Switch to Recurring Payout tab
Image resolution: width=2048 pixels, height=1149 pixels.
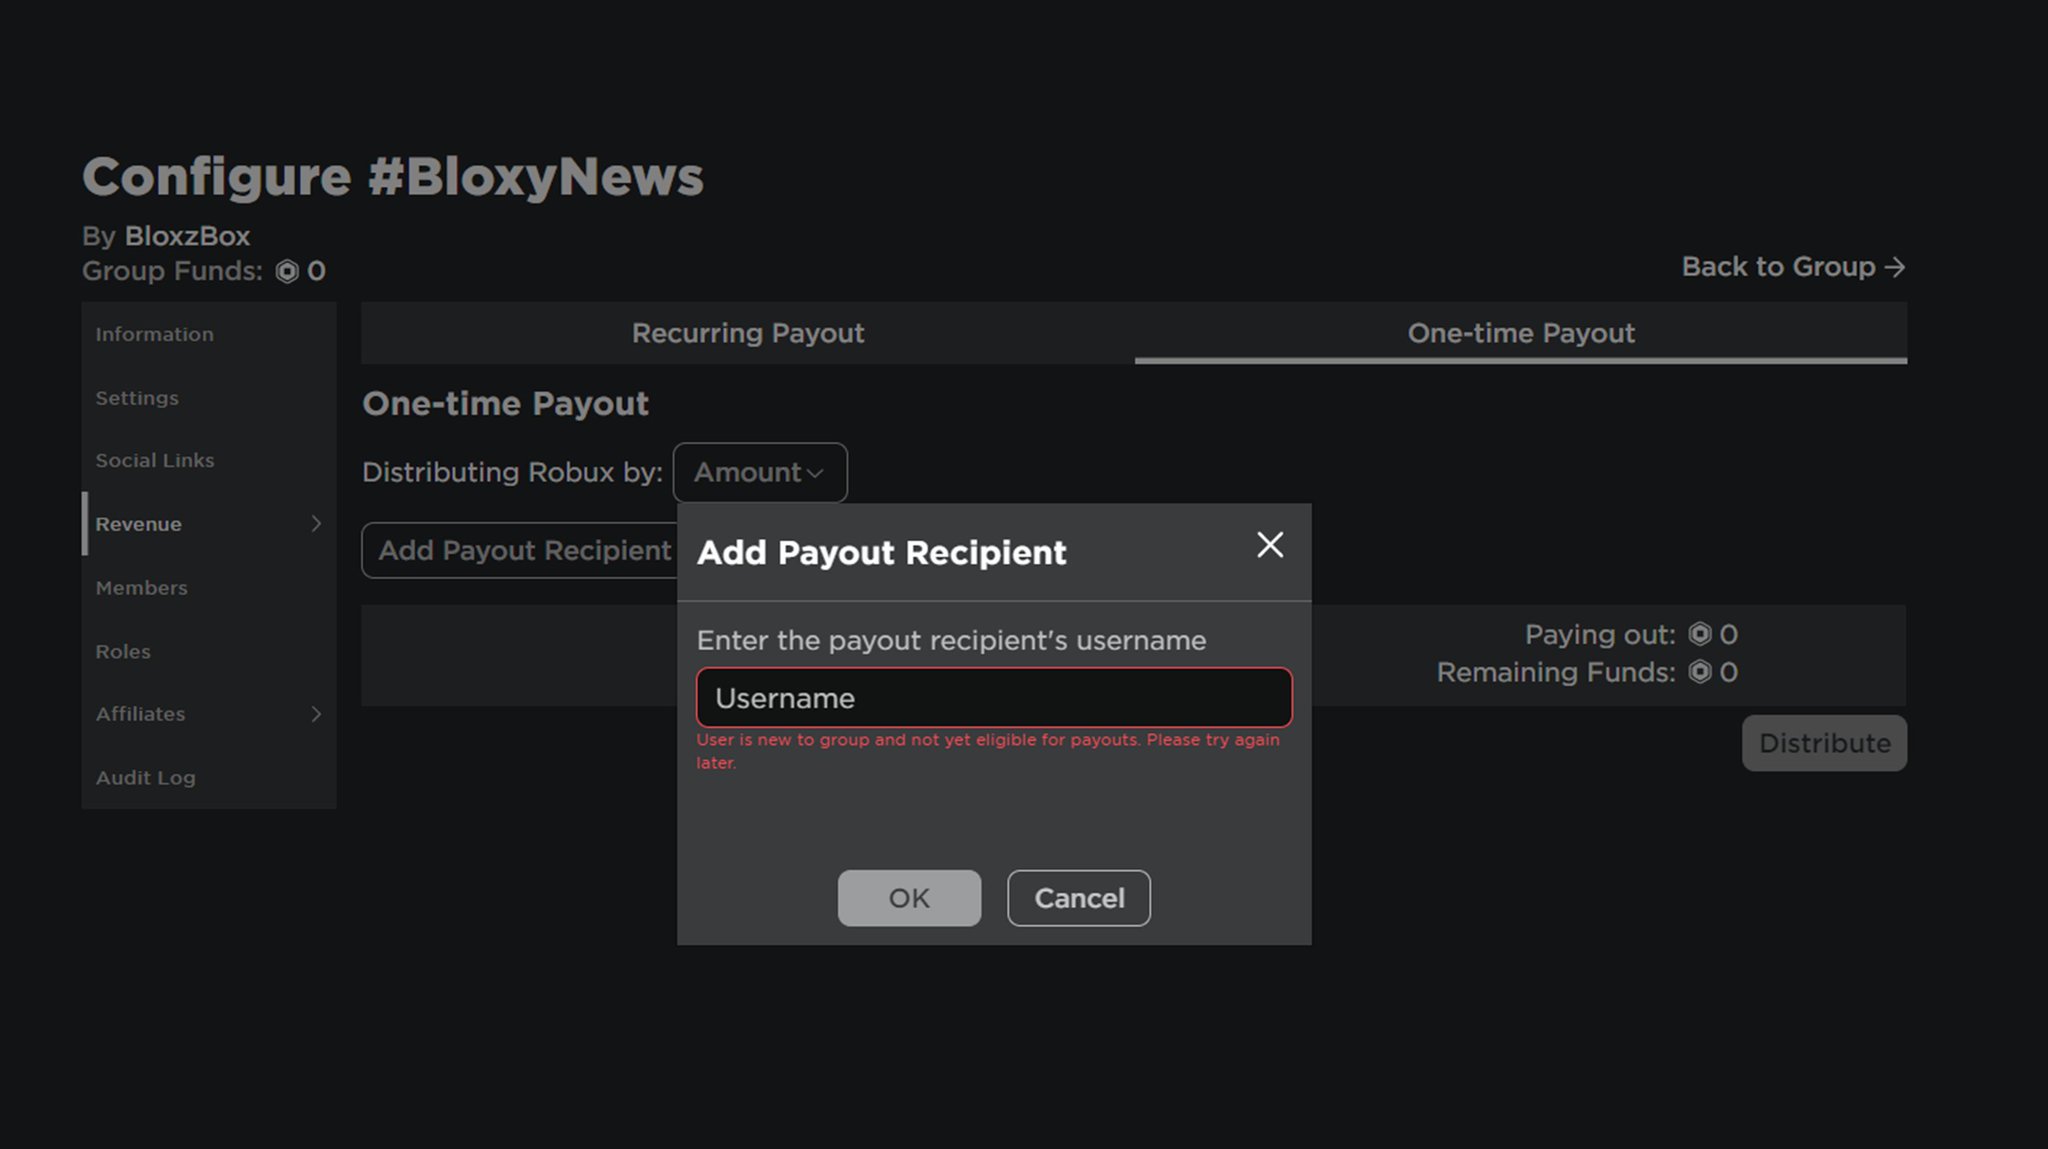pyautogui.click(x=747, y=332)
